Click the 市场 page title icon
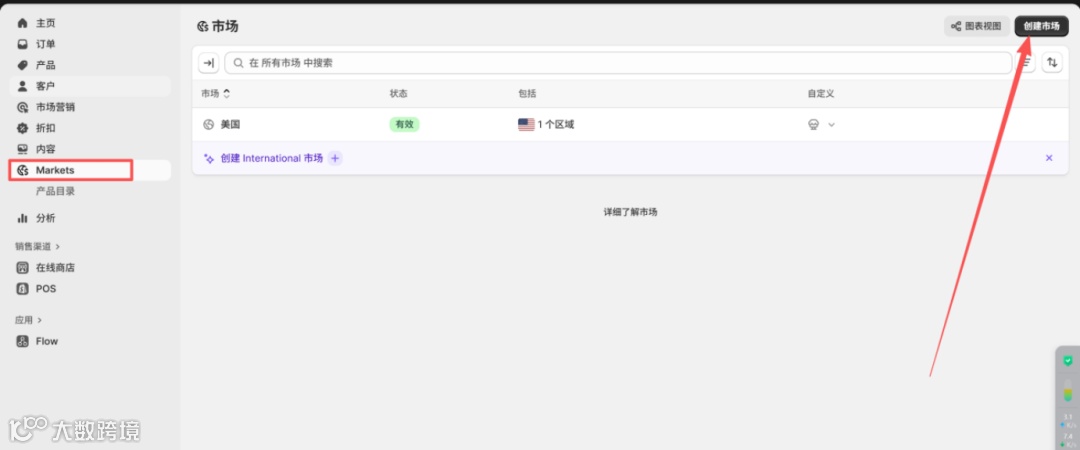 202,27
